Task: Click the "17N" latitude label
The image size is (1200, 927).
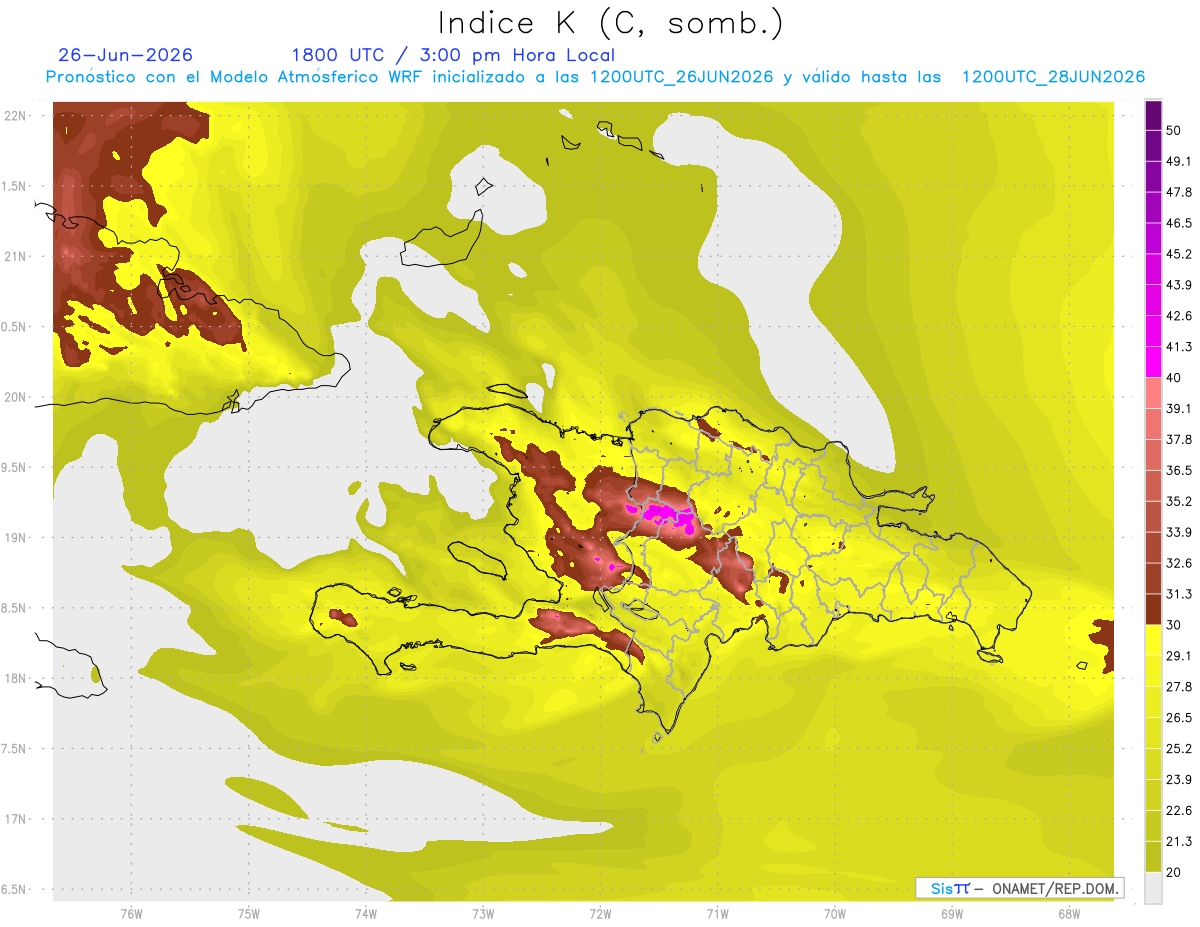Action: pyautogui.click(x=17, y=819)
